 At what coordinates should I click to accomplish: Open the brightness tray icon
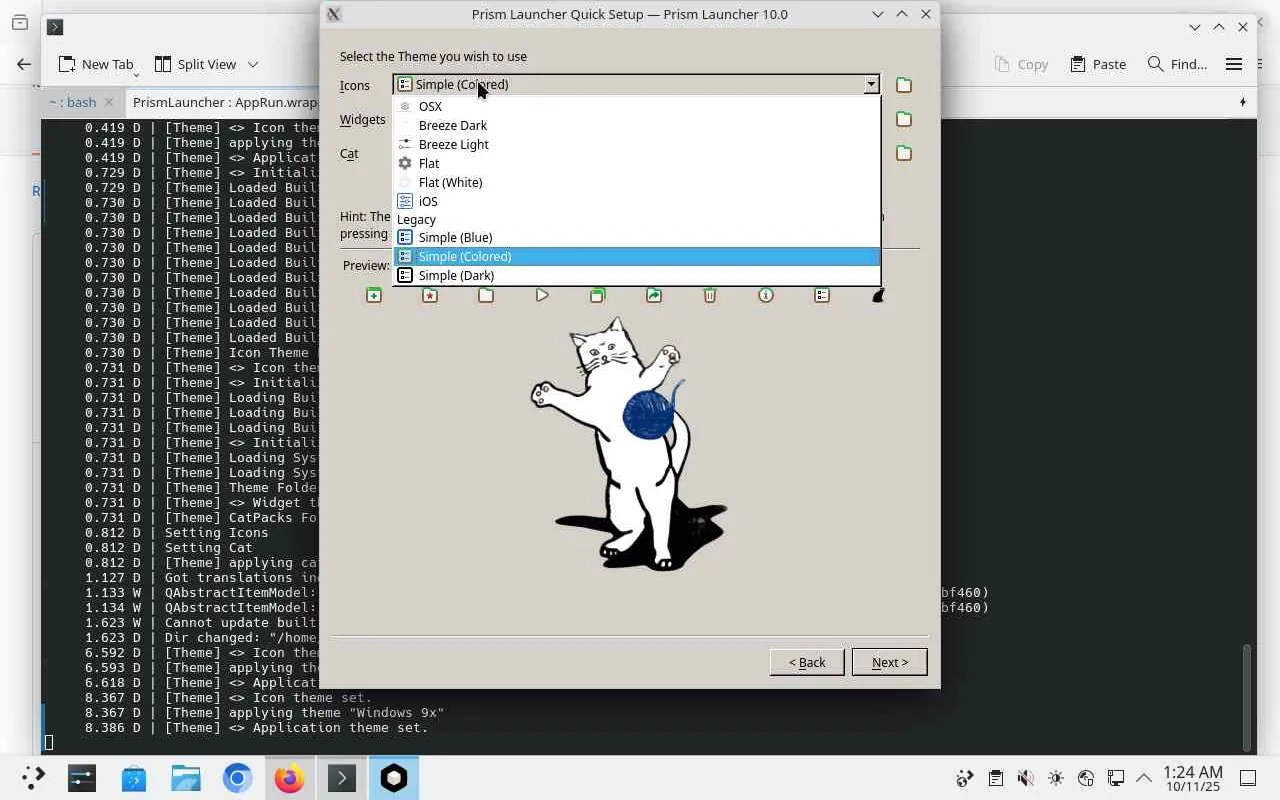pyautogui.click(x=1056, y=778)
